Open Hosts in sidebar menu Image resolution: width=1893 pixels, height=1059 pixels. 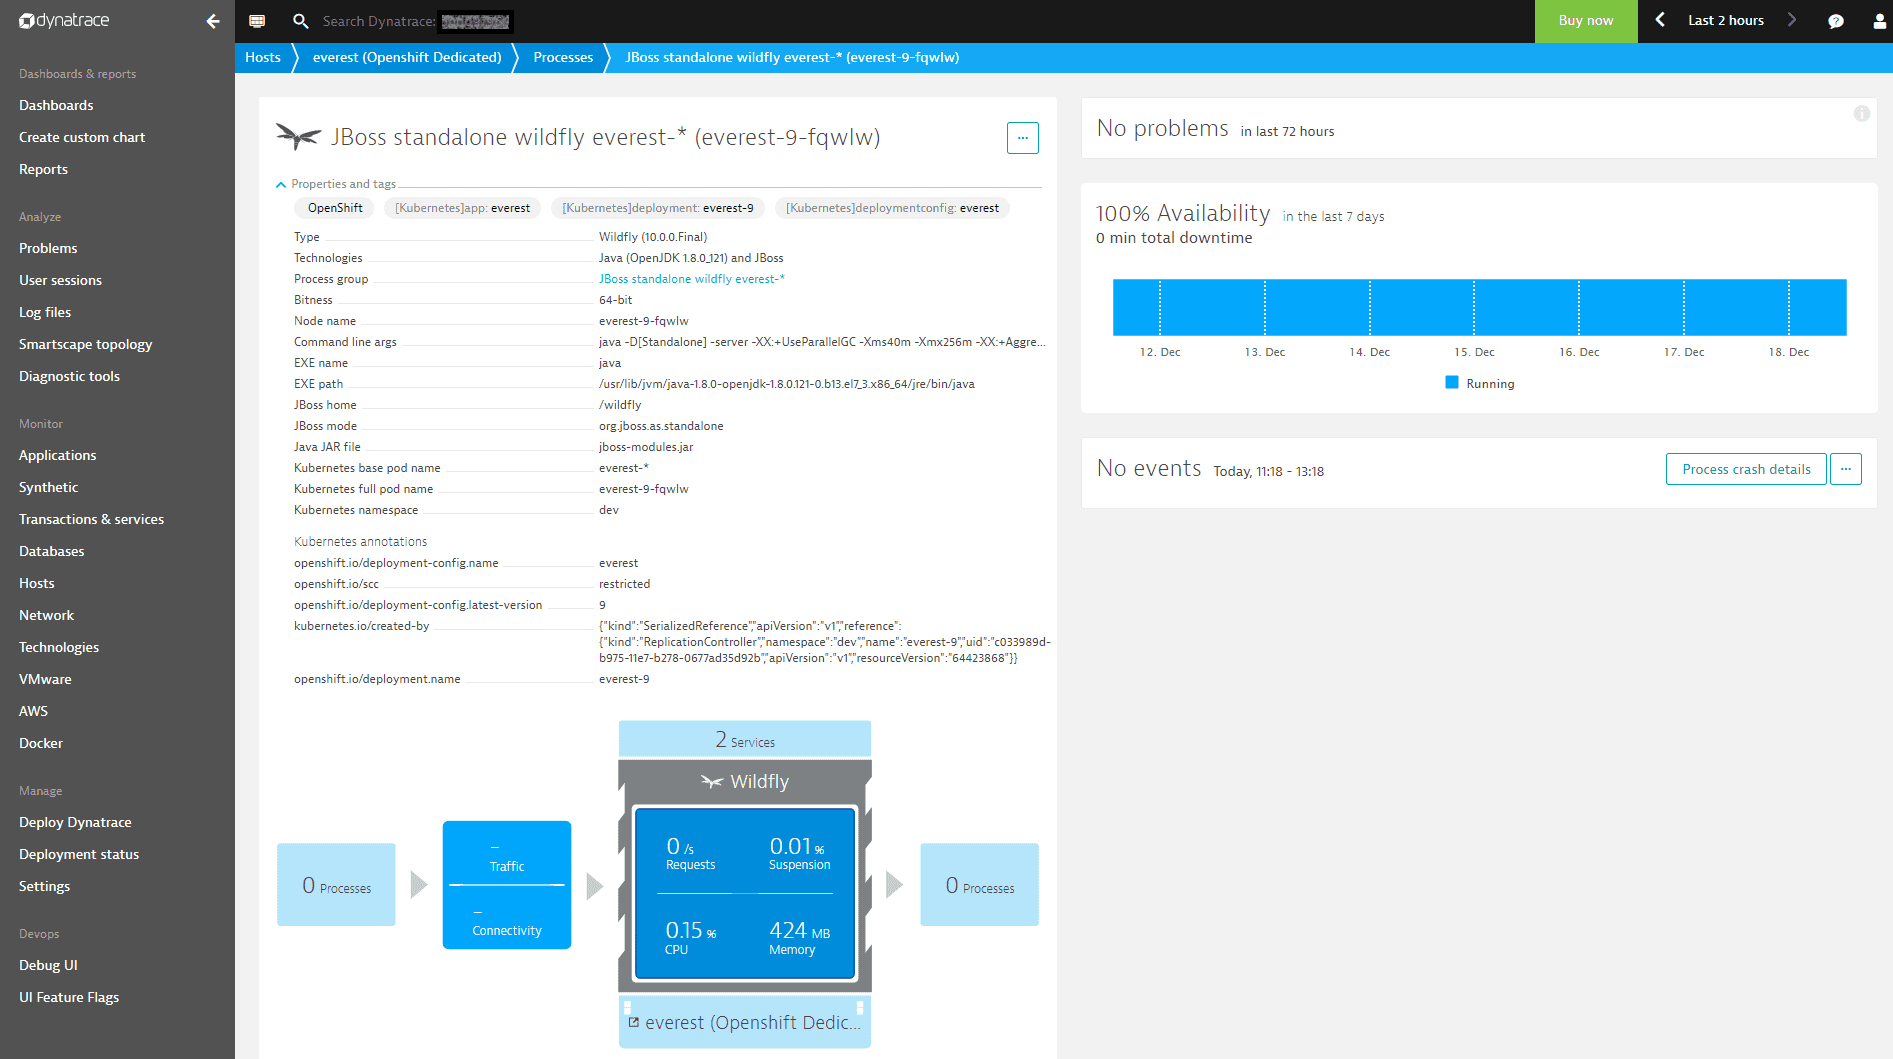point(36,583)
